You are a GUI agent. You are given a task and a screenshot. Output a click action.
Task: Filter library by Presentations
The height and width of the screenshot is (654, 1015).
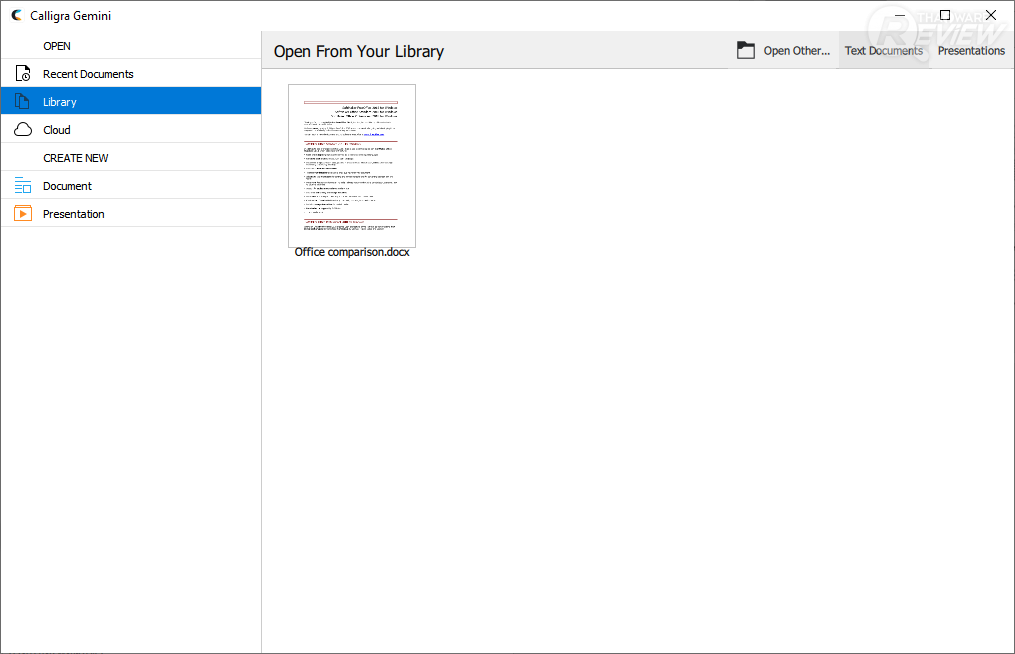click(x=971, y=51)
